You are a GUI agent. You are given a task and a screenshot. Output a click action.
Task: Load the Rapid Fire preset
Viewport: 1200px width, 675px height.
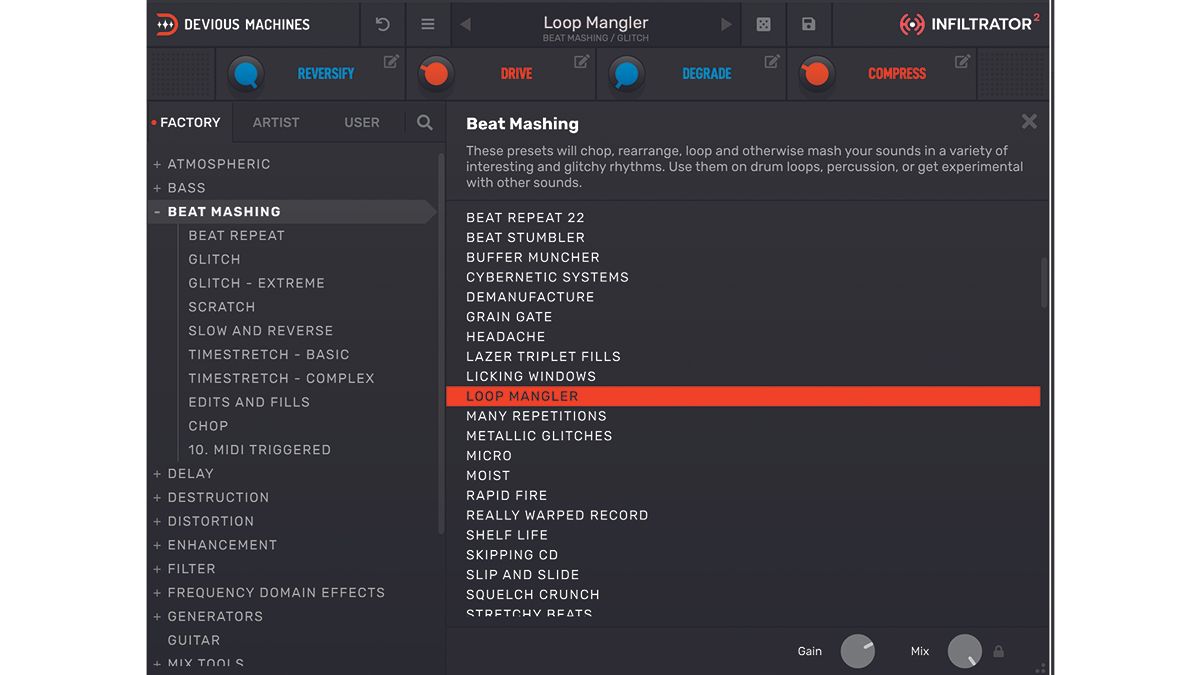(x=506, y=495)
